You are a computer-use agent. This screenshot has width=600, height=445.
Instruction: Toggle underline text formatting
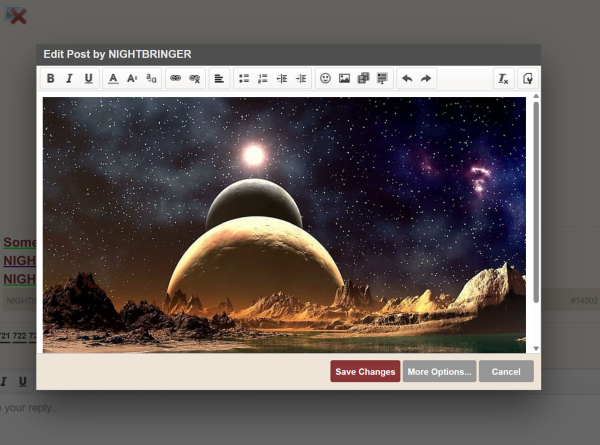coord(88,79)
